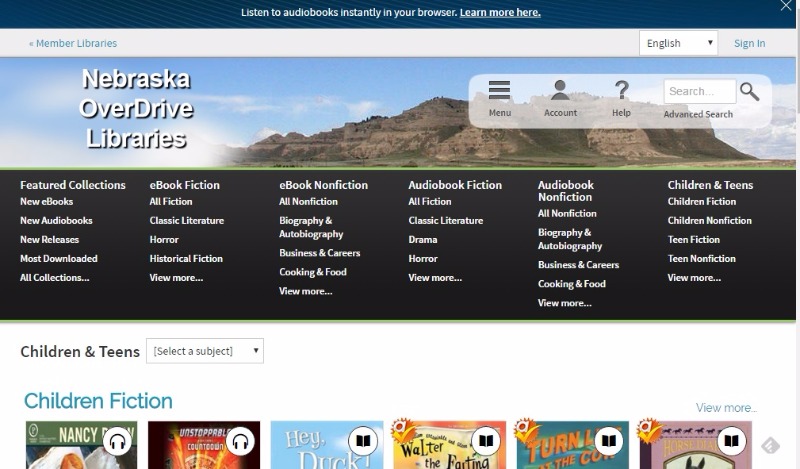This screenshot has width=800, height=469.
Task: Click the carousel next arrow beside covers
Action: tap(770, 446)
